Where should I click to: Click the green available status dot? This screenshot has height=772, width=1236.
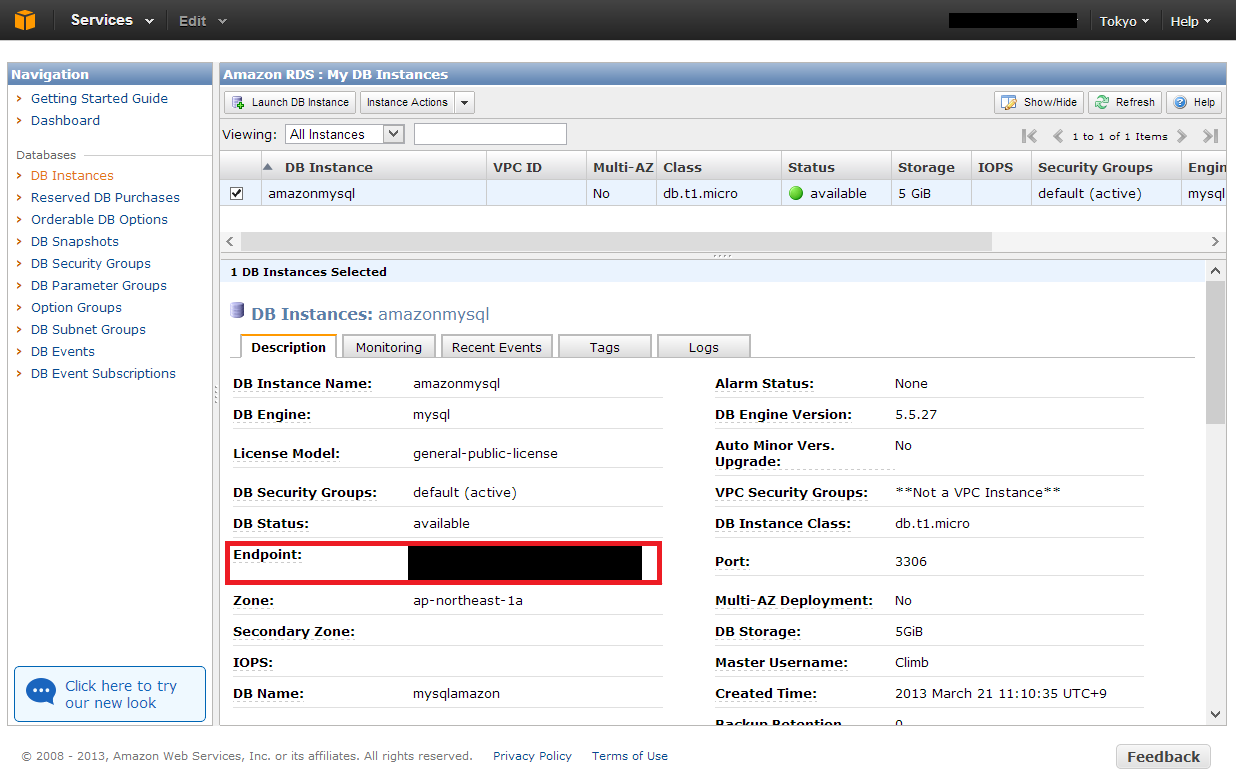click(796, 193)
